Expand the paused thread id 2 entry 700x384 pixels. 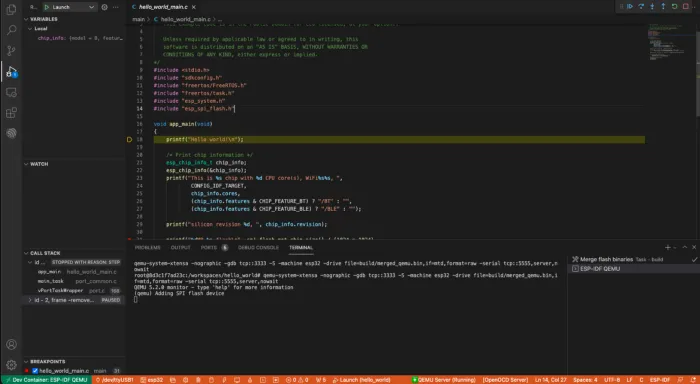pyautogui.click(x=30, y=300)
